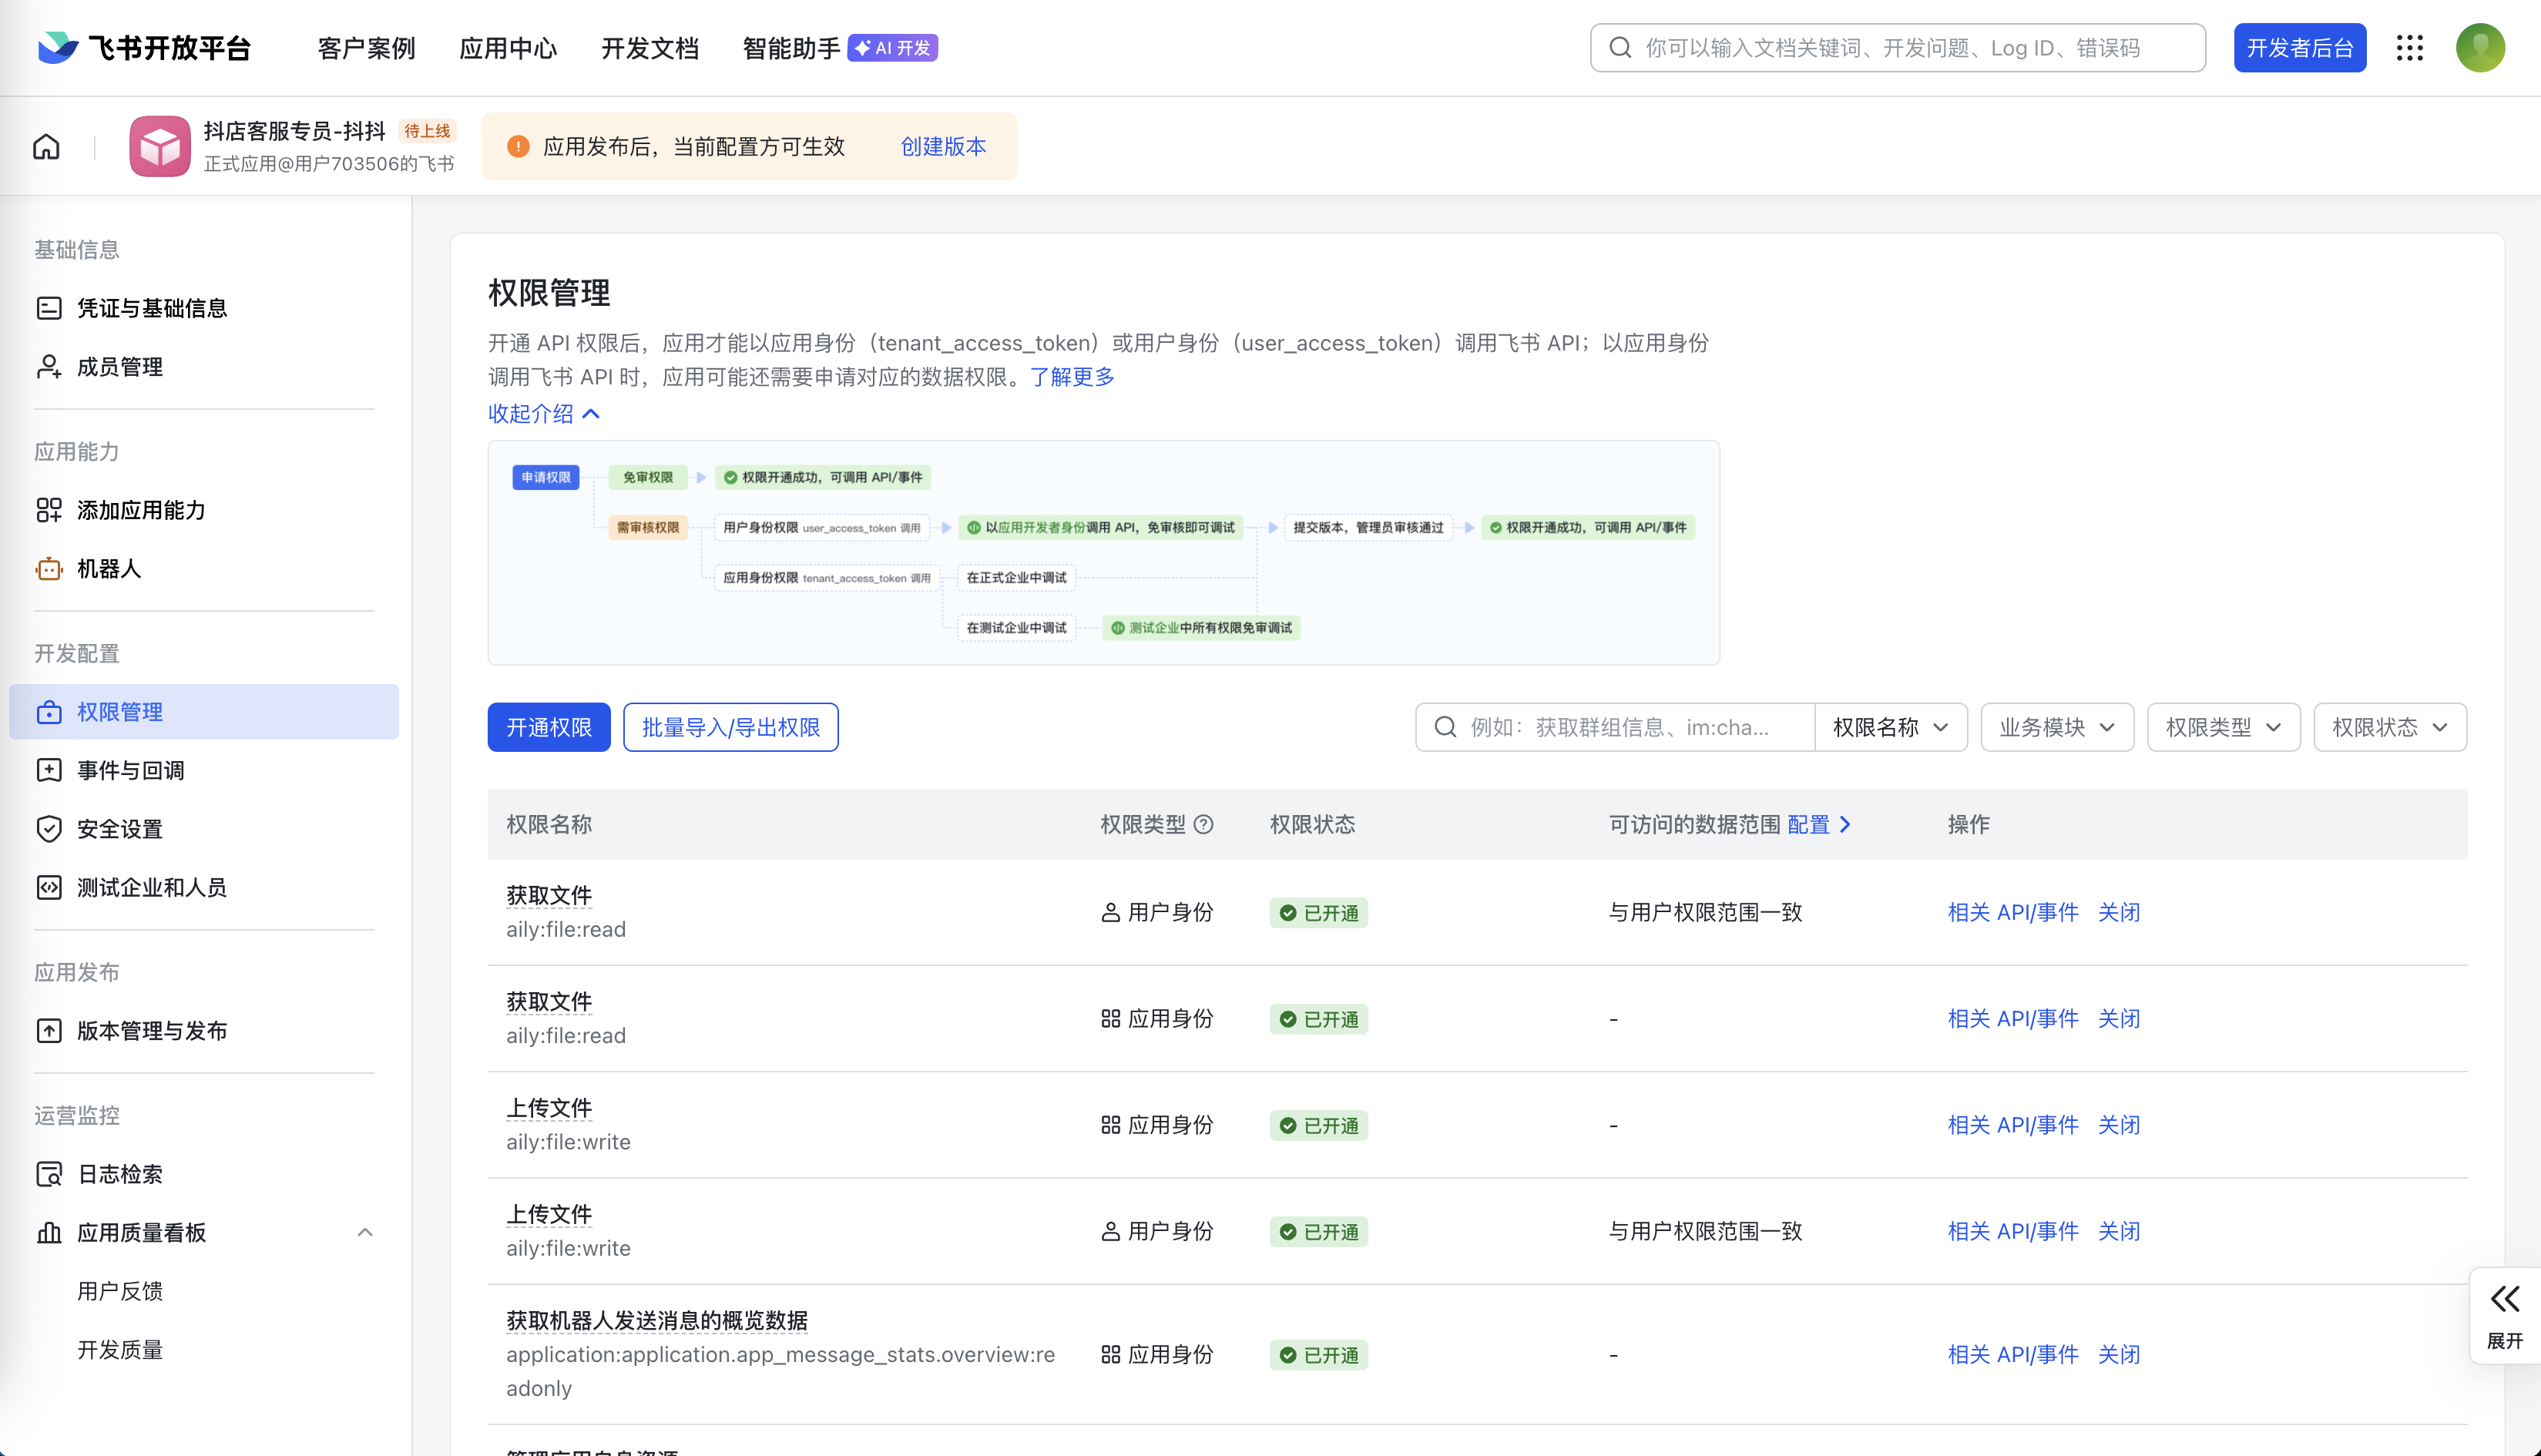Screen dimensions: 2541x1456
Task: Open 机器人 in the sidebar
Action: click(x=108, y=569)
